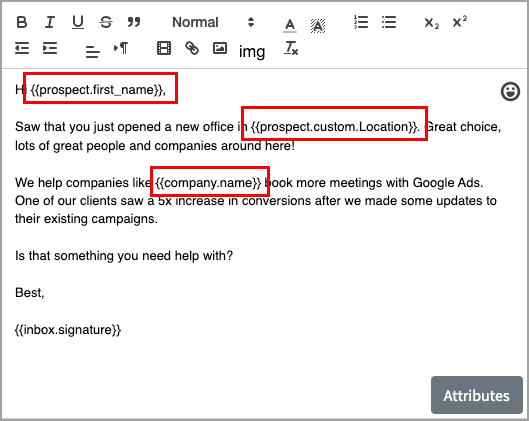Click the Attributes button

point(477,395)
